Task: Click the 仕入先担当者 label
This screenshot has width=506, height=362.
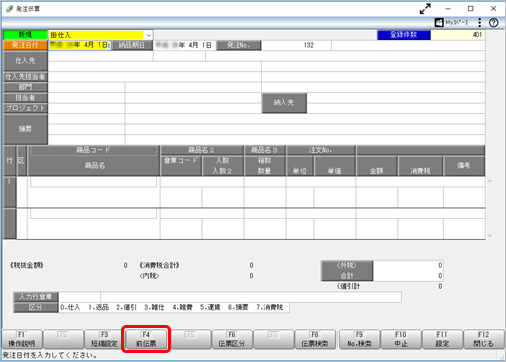Action: (25, 77)
